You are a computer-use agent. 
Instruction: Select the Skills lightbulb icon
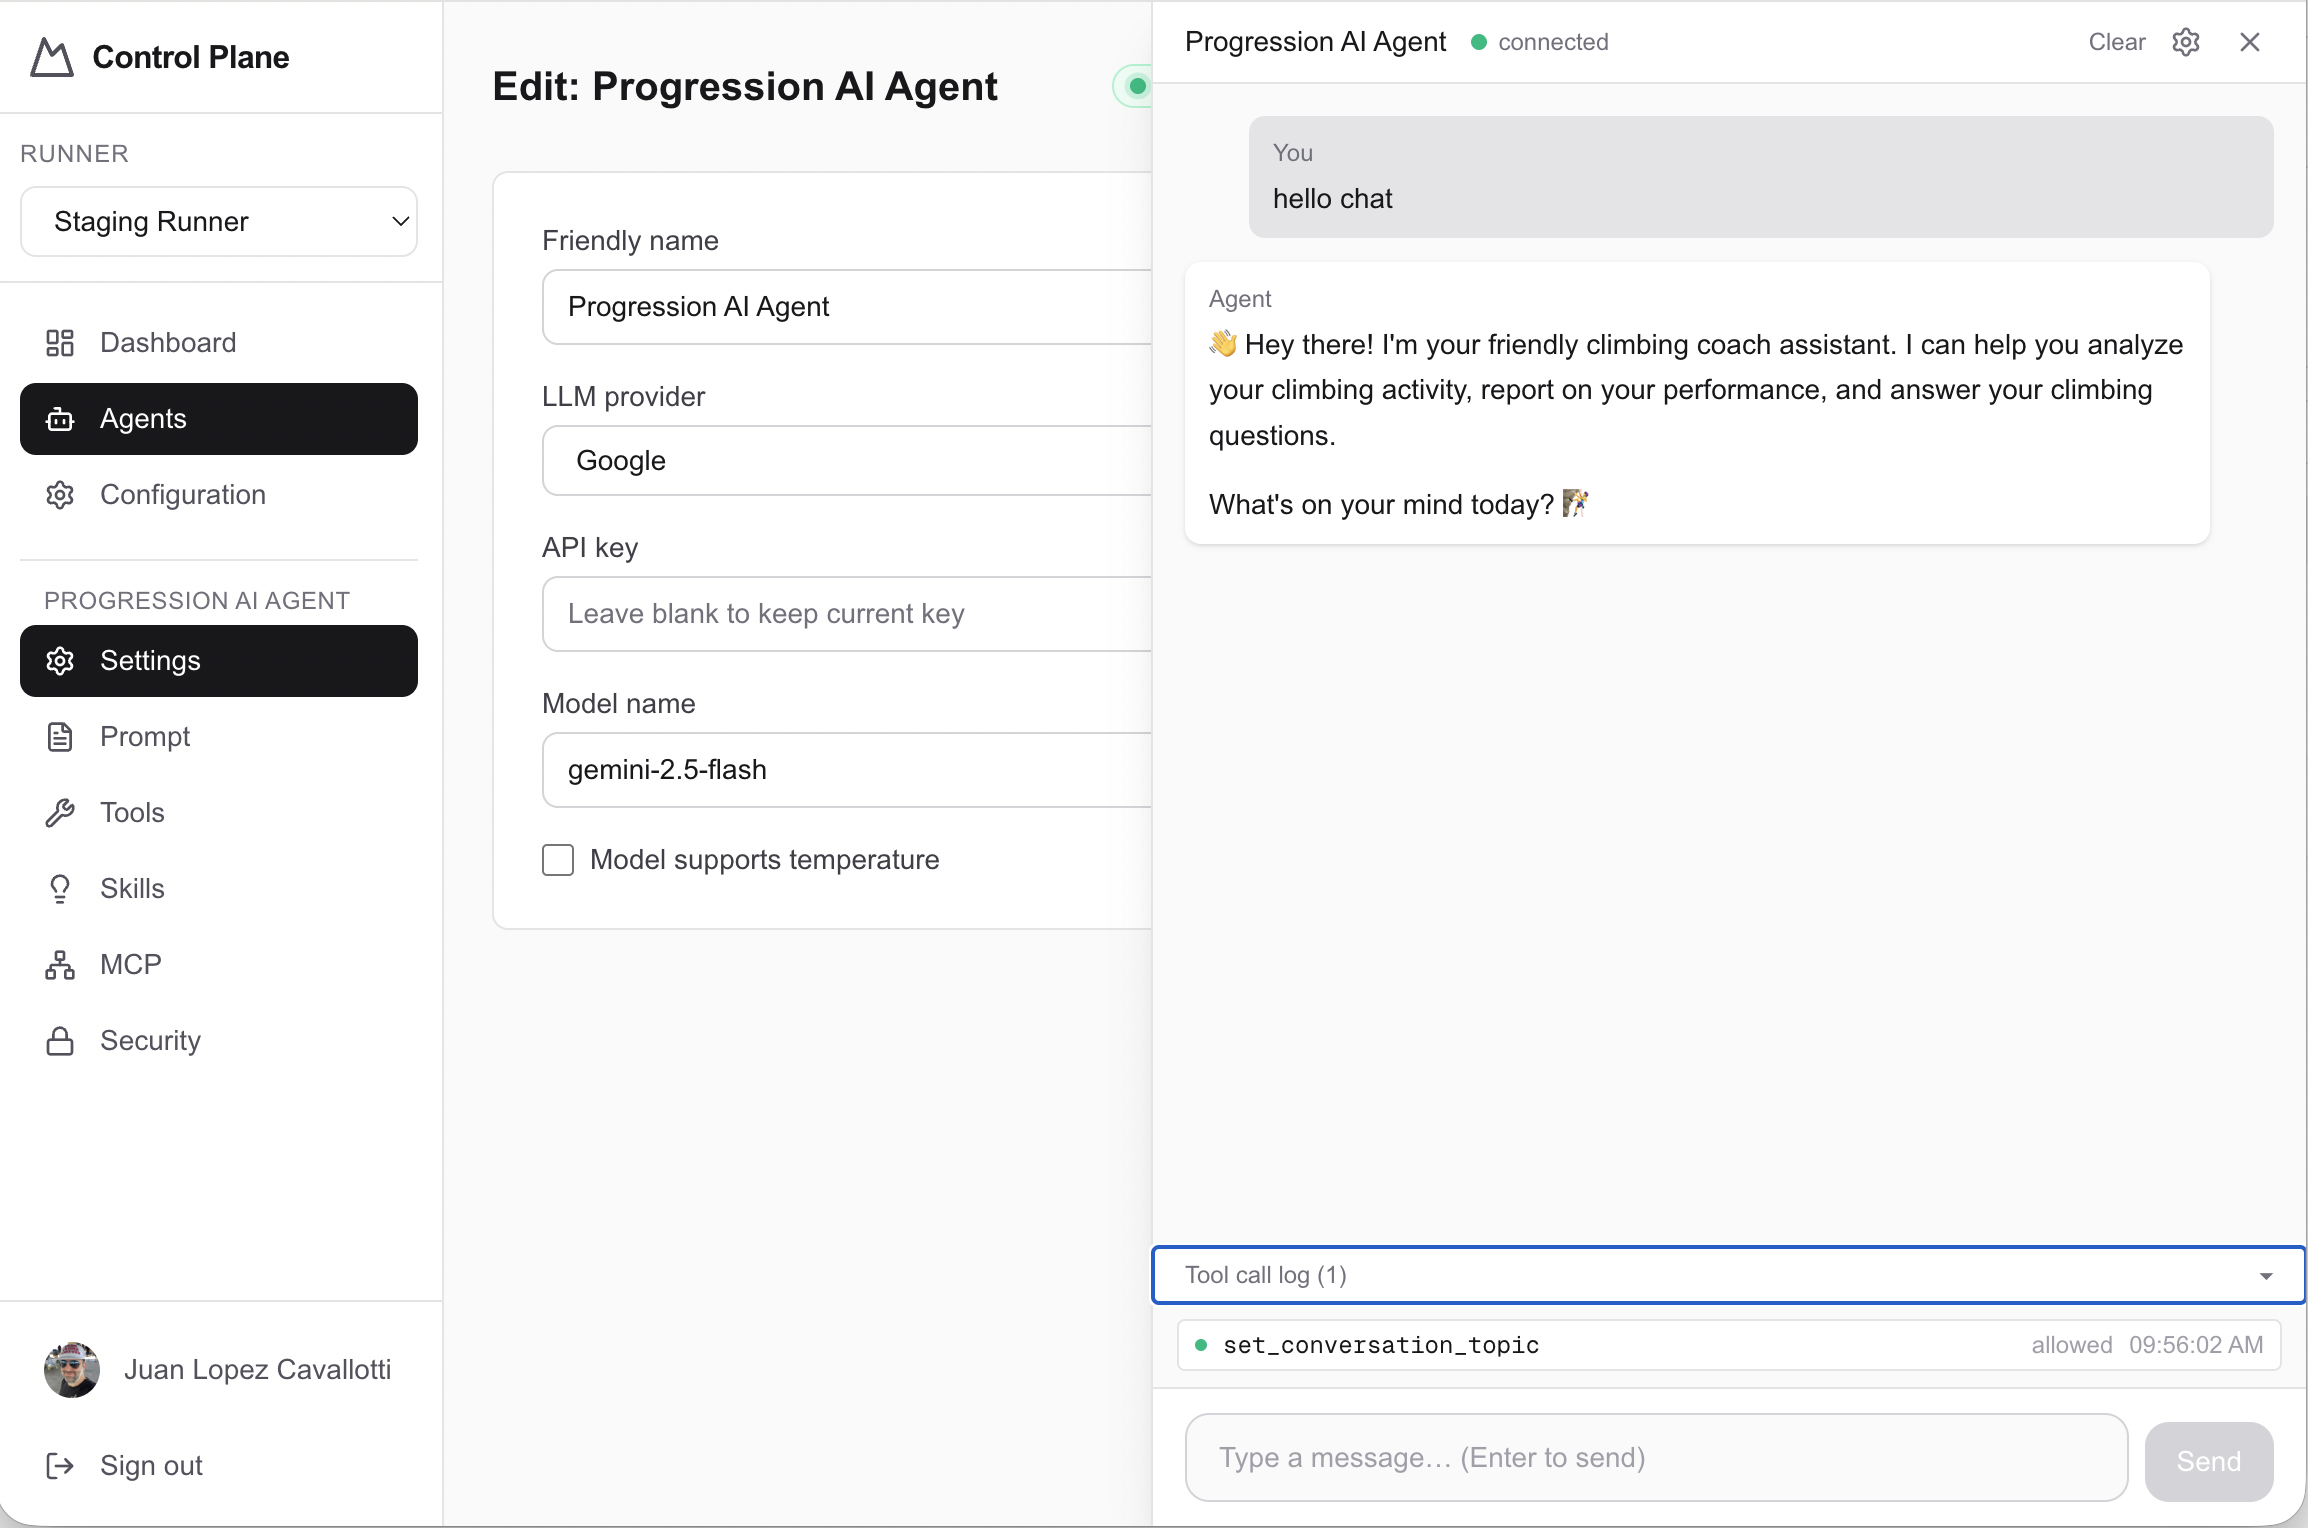point(61,889)
